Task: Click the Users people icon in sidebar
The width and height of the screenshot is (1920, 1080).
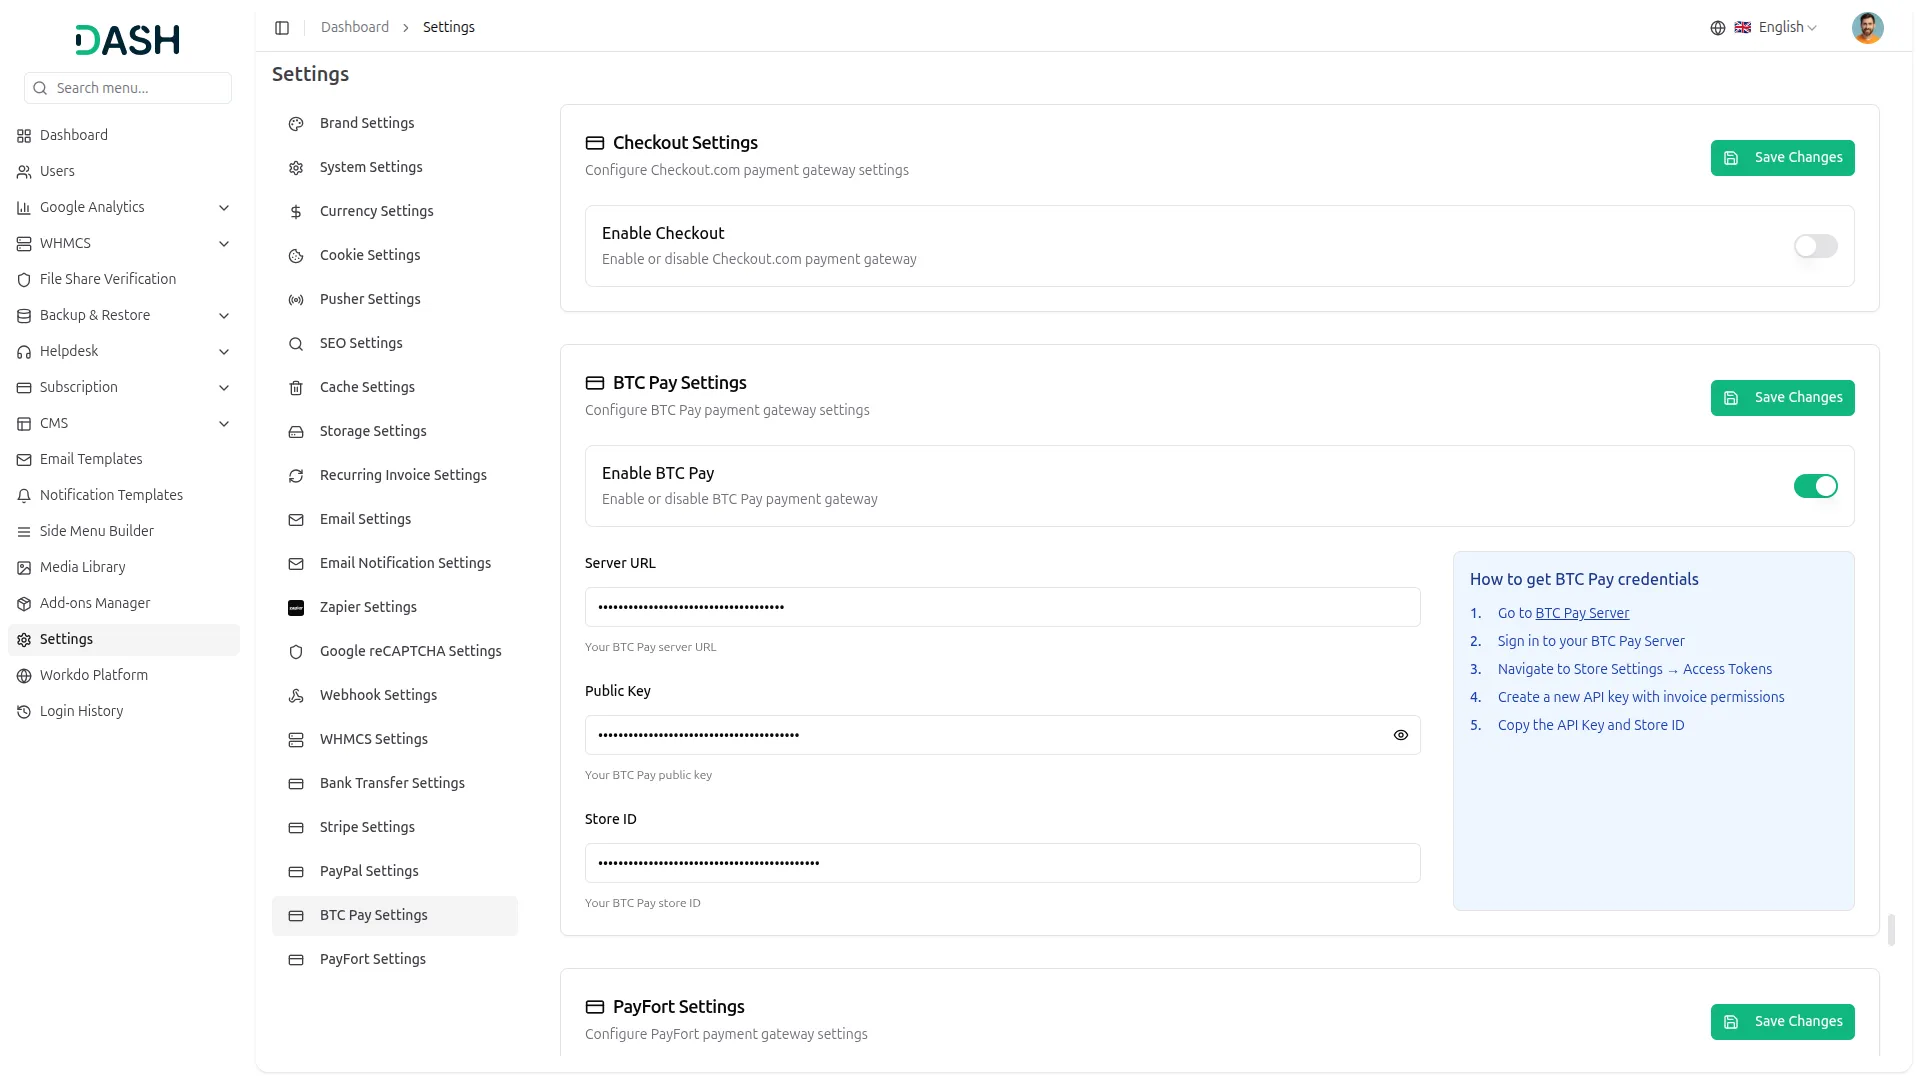Action: (x=24, y=172)
